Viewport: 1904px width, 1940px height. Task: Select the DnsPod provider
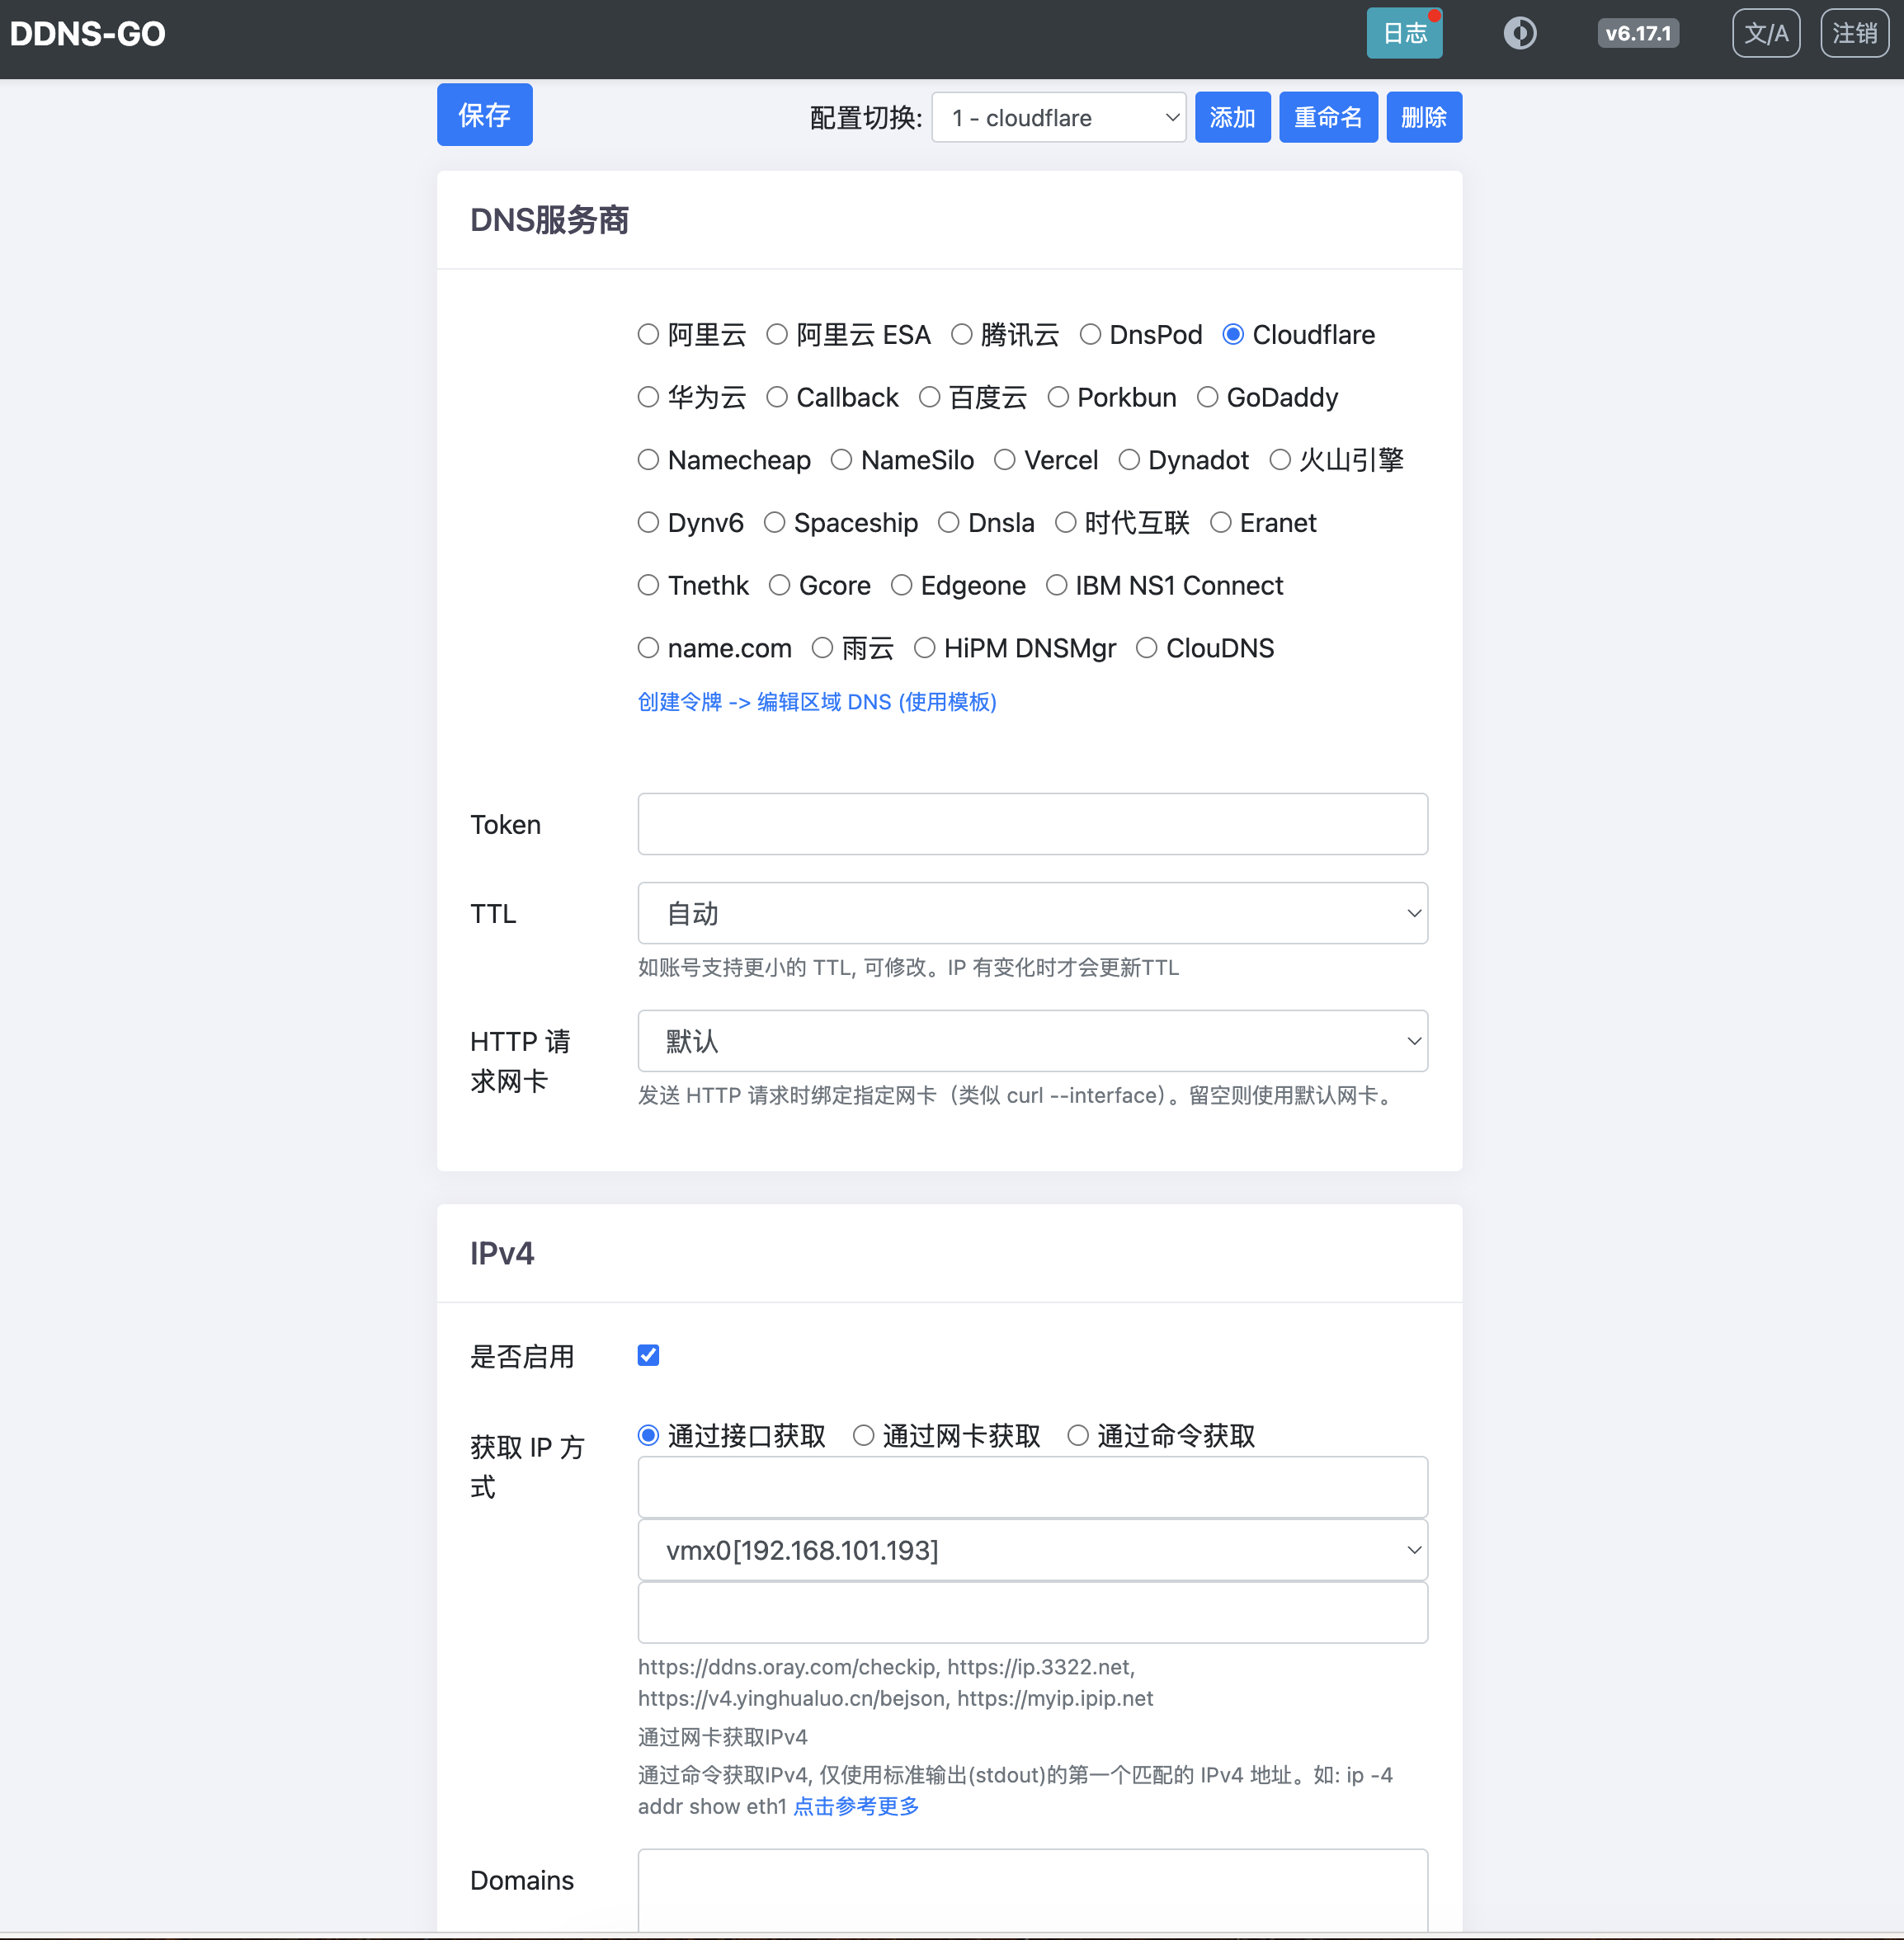pos(1090,334)
